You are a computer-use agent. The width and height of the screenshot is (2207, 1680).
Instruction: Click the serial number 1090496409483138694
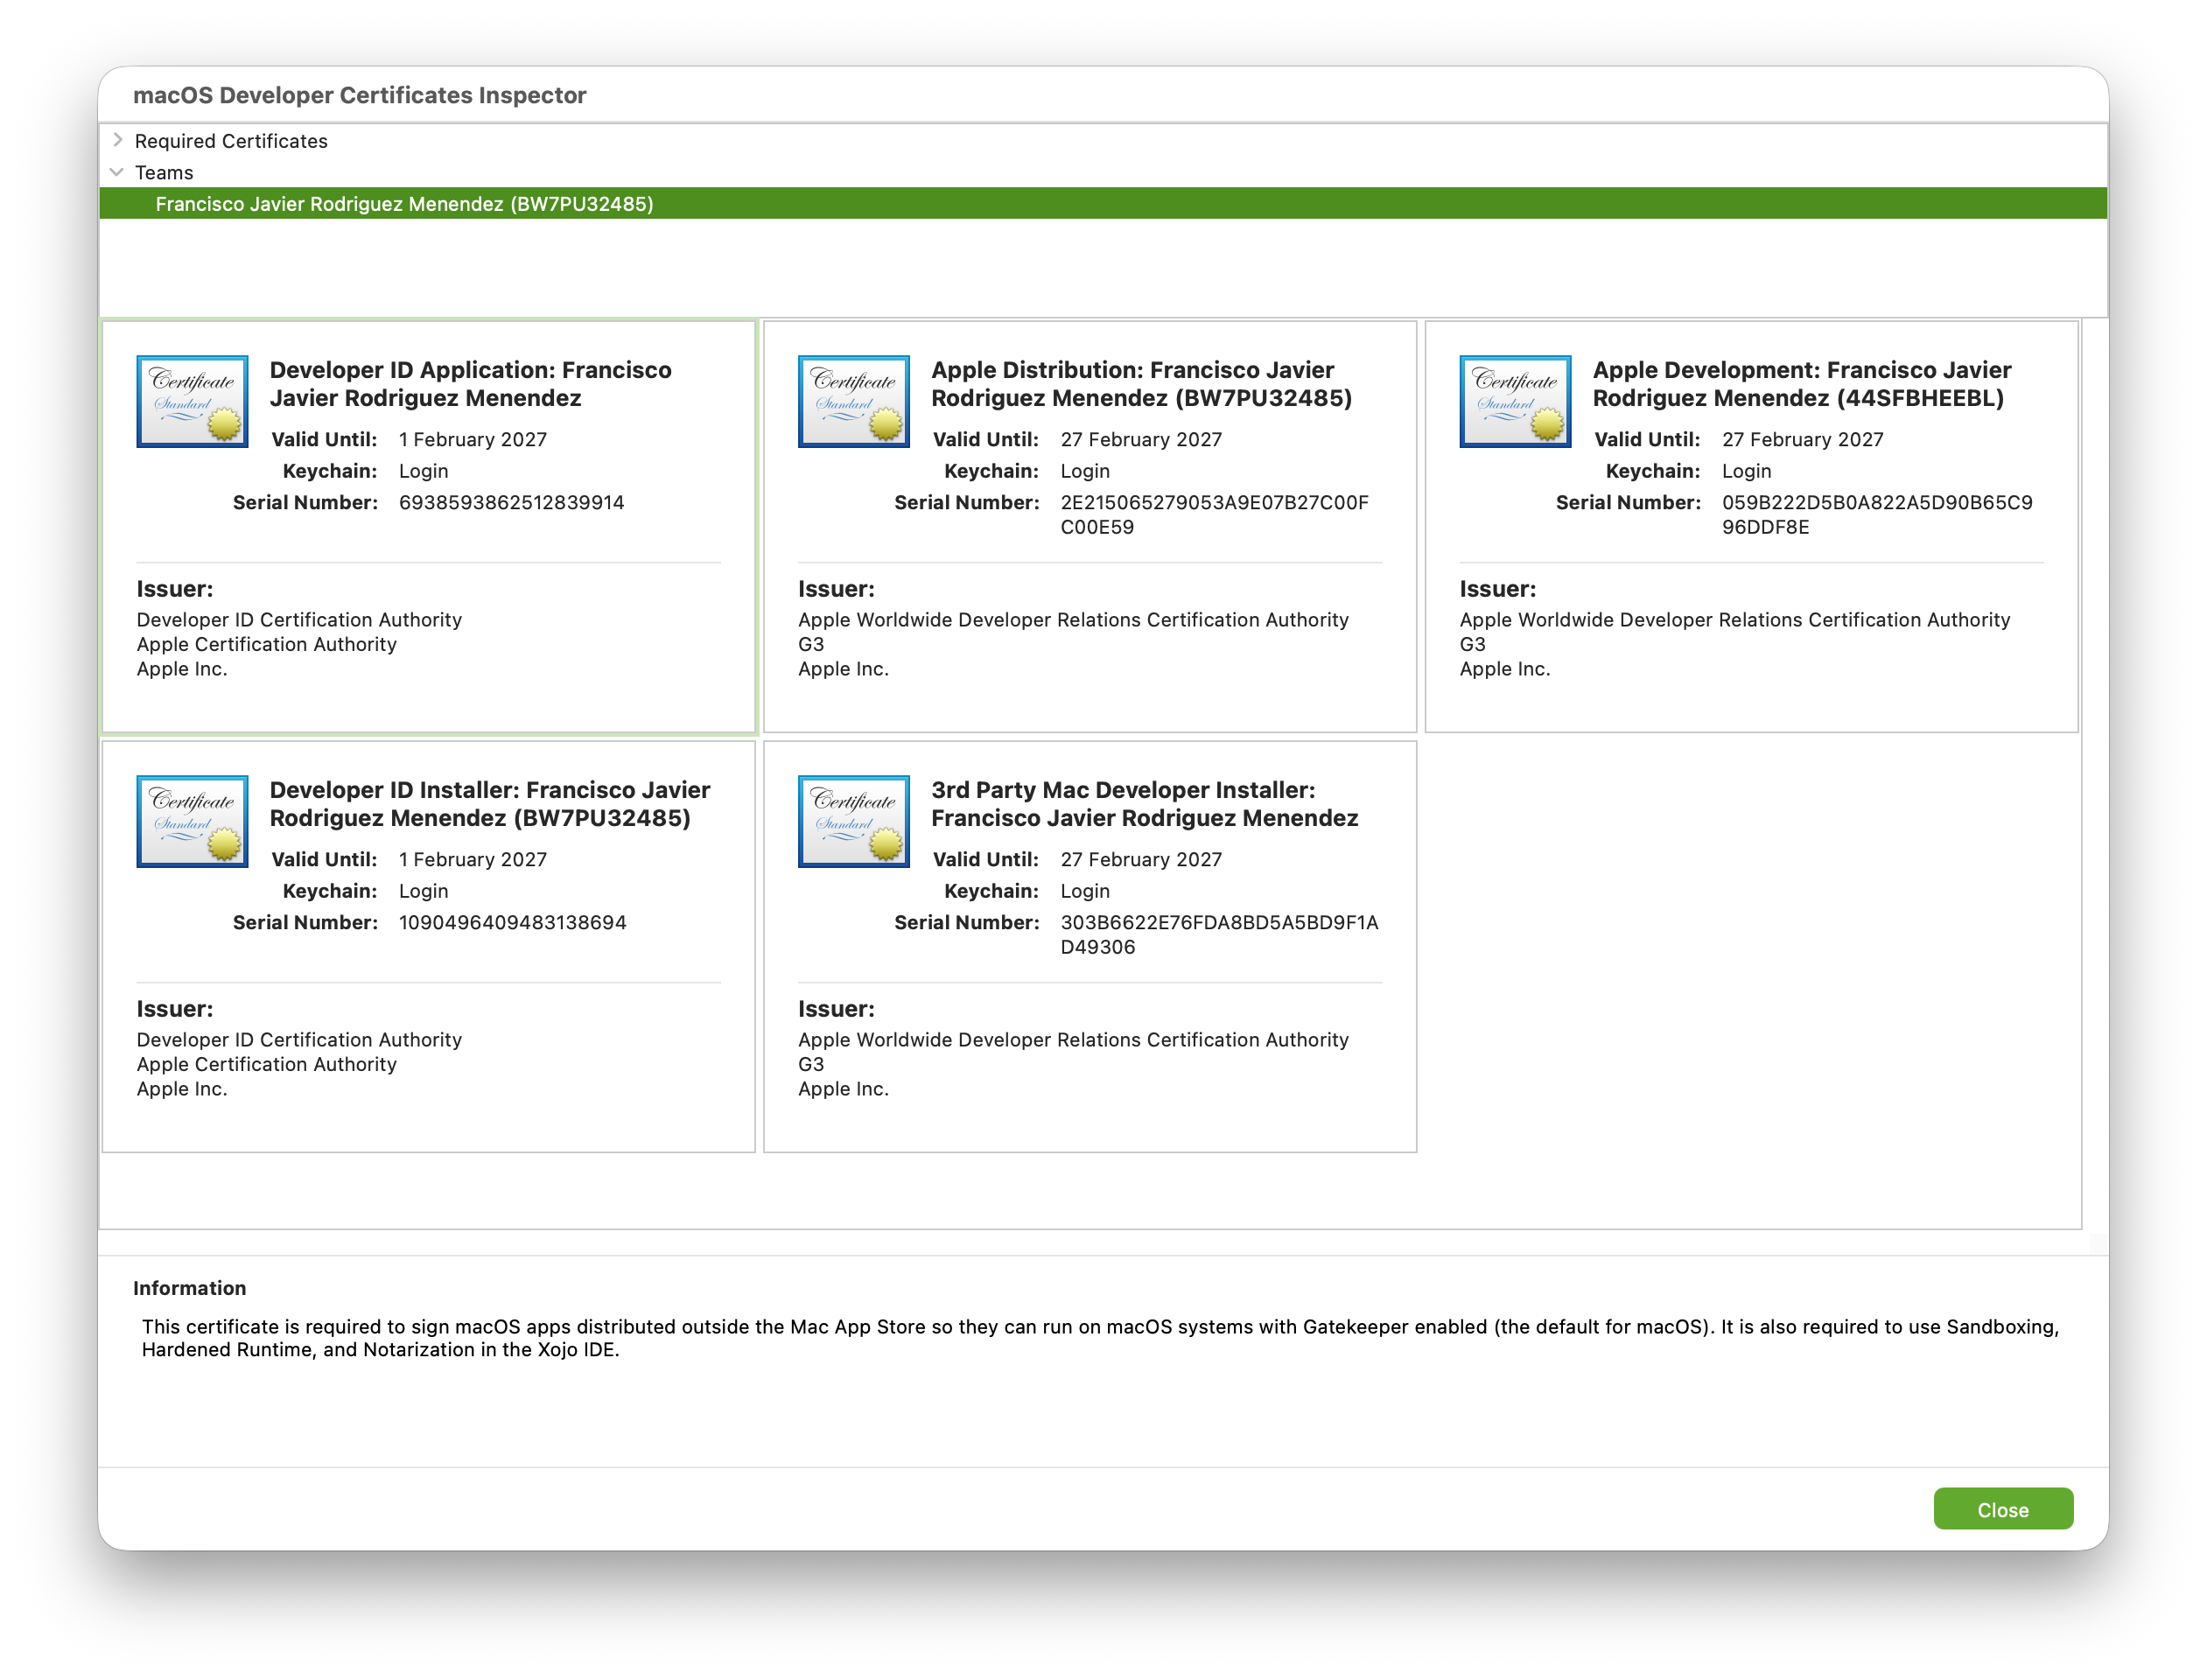(x=512, y=923)
